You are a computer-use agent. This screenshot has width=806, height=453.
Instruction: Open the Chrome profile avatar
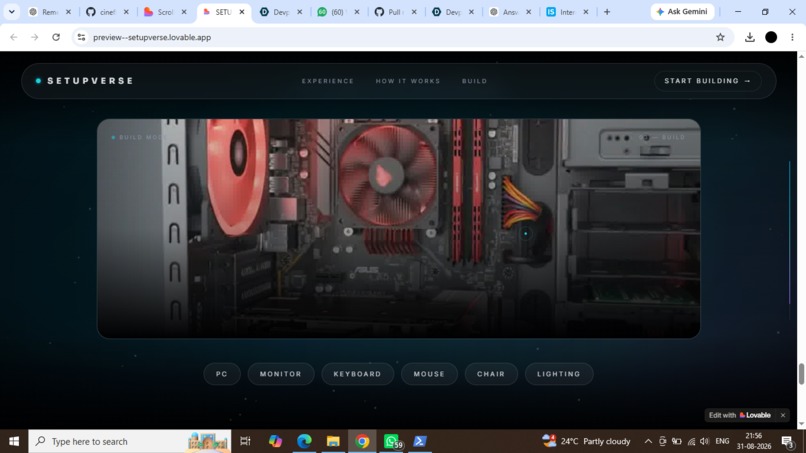coord(771,37)
